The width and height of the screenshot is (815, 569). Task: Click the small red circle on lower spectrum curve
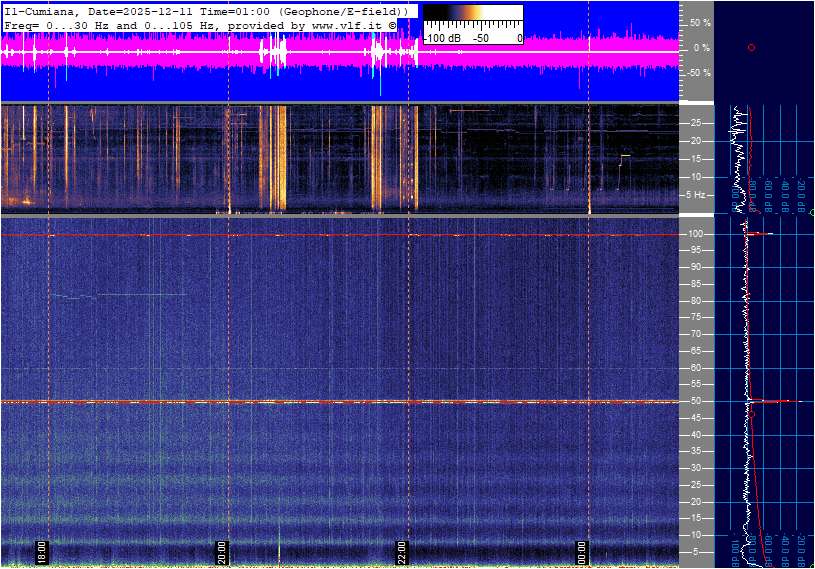click(x=751, y=413)
